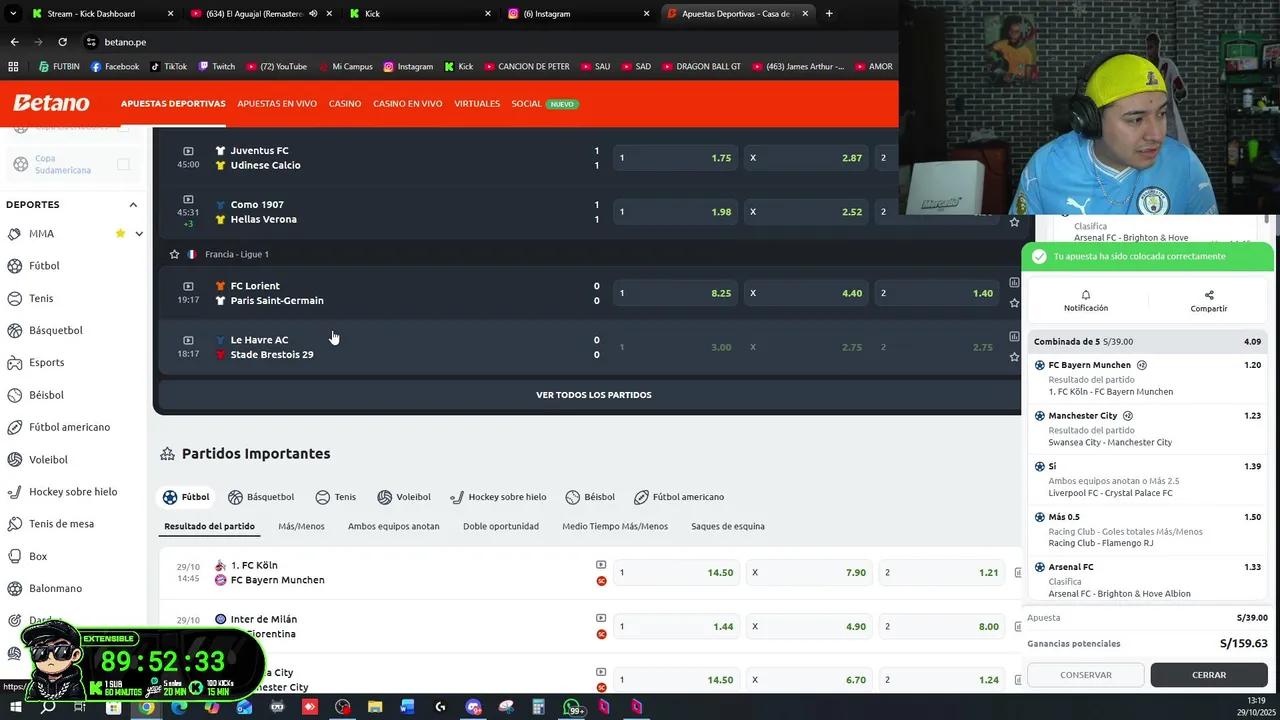Select the Tenis de mesa paddle icon
Image resolution: width=1280 pixels, height=720 pixels.
point(14,524)
